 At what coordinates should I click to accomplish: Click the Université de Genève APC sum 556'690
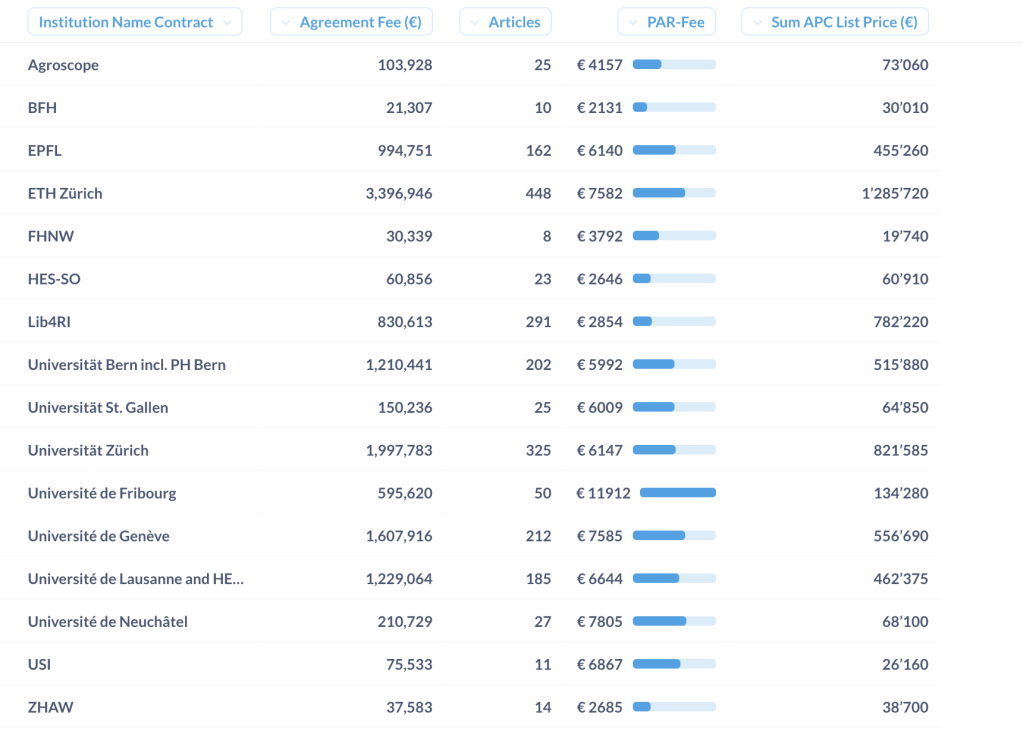coord(900,536)
